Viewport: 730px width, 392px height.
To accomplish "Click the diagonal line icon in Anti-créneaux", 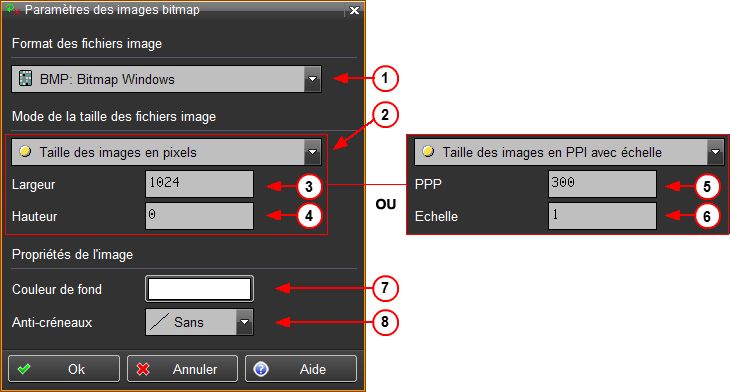I will point(159,322).
